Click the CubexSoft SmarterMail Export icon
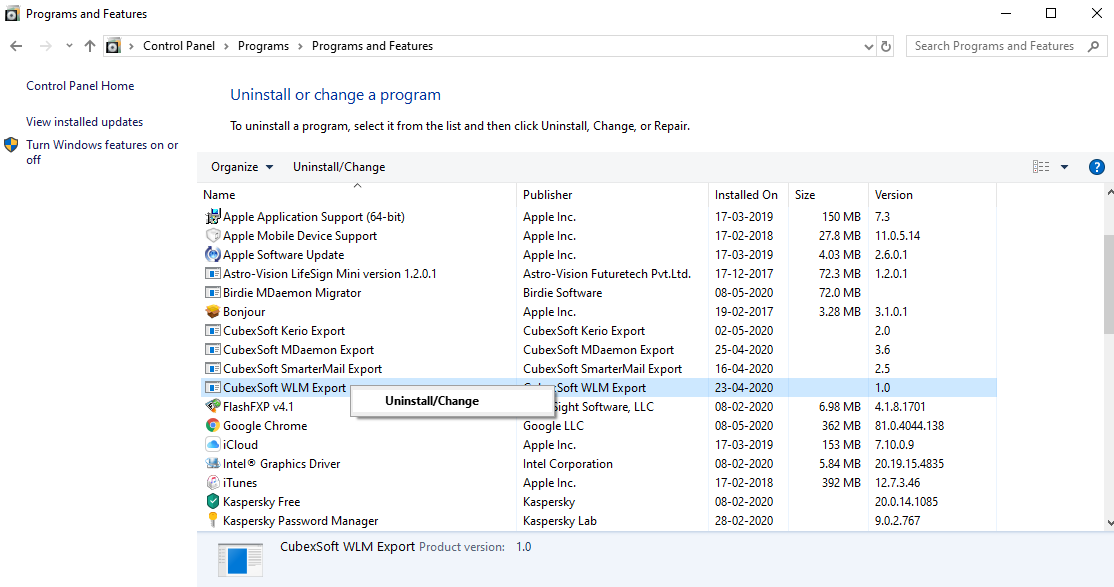The height and width of the screenshot is (587, 1114). pos(212,369)
